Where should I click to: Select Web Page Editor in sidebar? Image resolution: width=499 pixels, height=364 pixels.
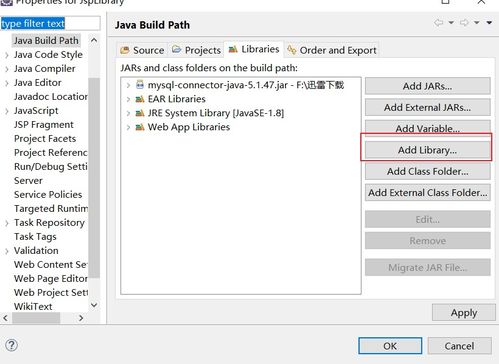tap(51, 279)
